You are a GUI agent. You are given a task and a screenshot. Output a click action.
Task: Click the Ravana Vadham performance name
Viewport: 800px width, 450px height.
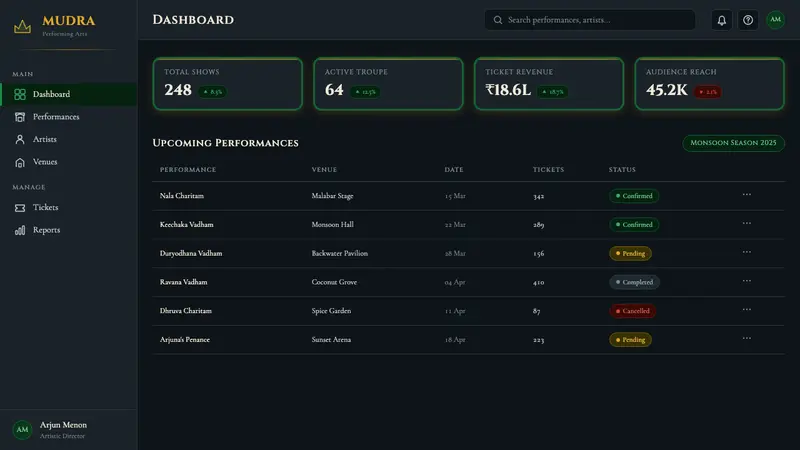[x=184, y=282]
